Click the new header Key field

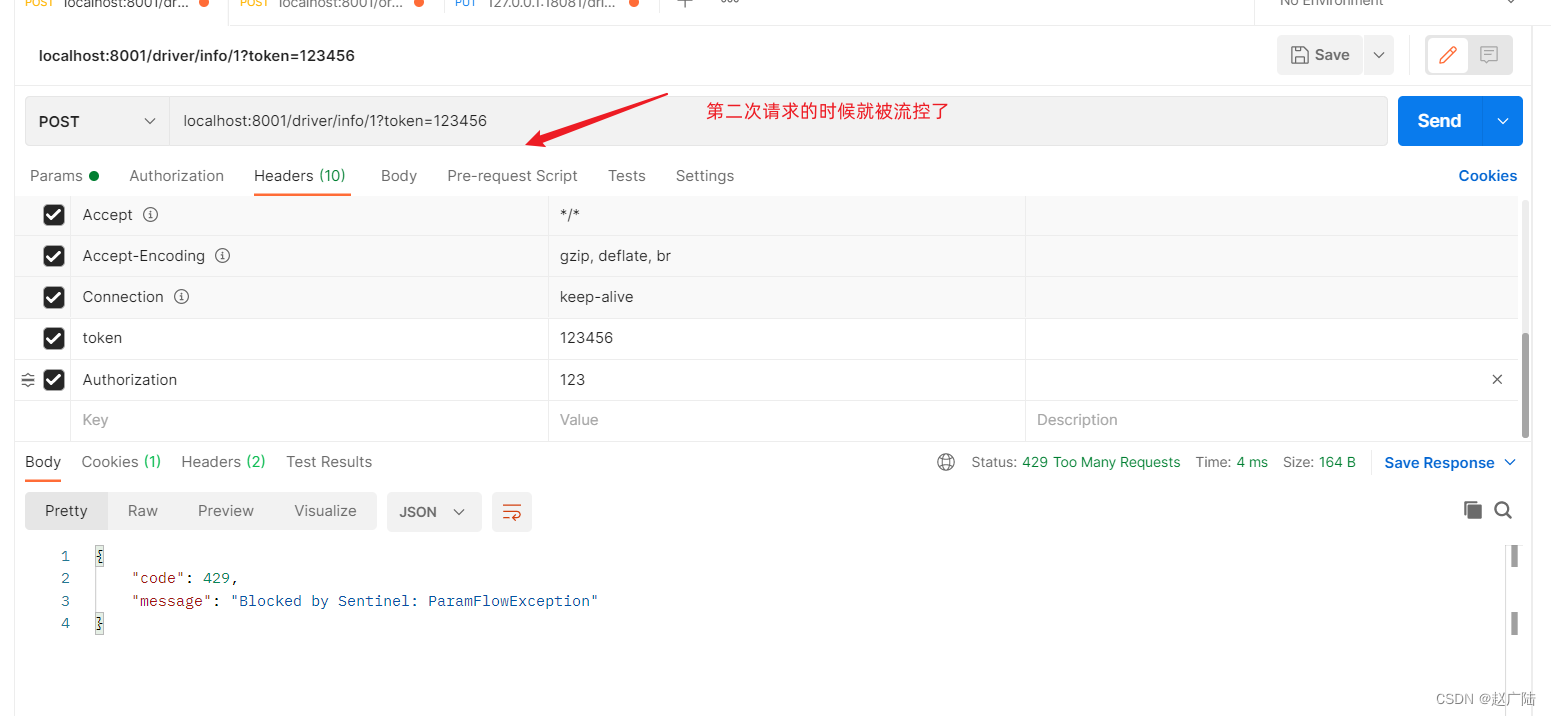click(309, 420)
